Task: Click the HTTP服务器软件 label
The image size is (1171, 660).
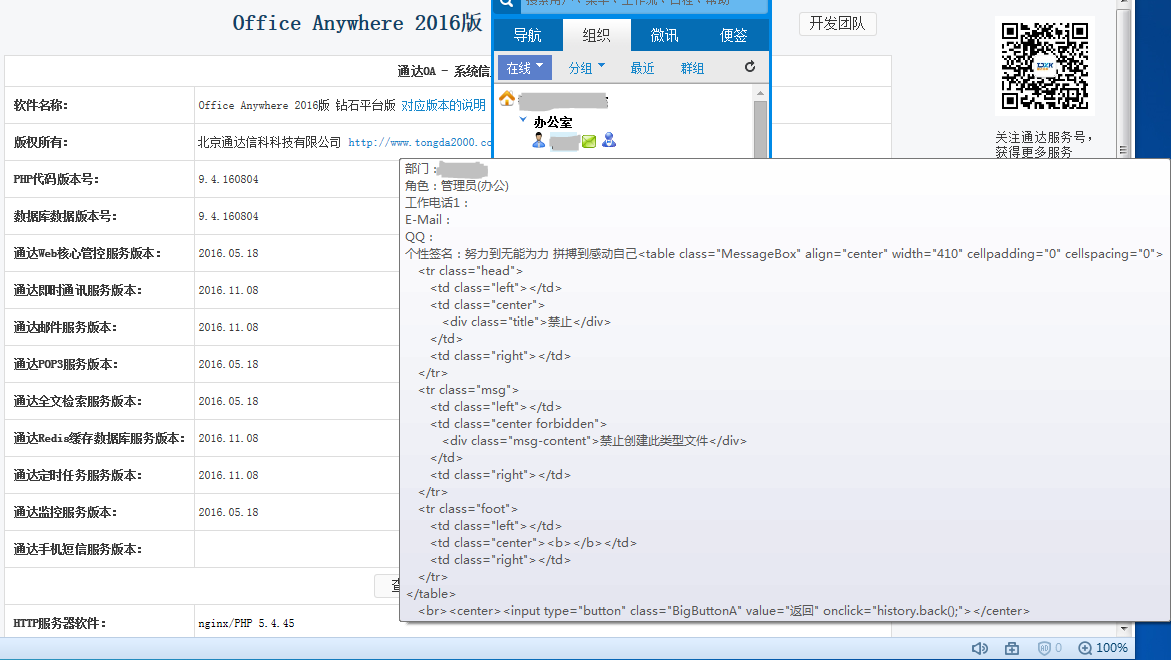Action: 59,623
